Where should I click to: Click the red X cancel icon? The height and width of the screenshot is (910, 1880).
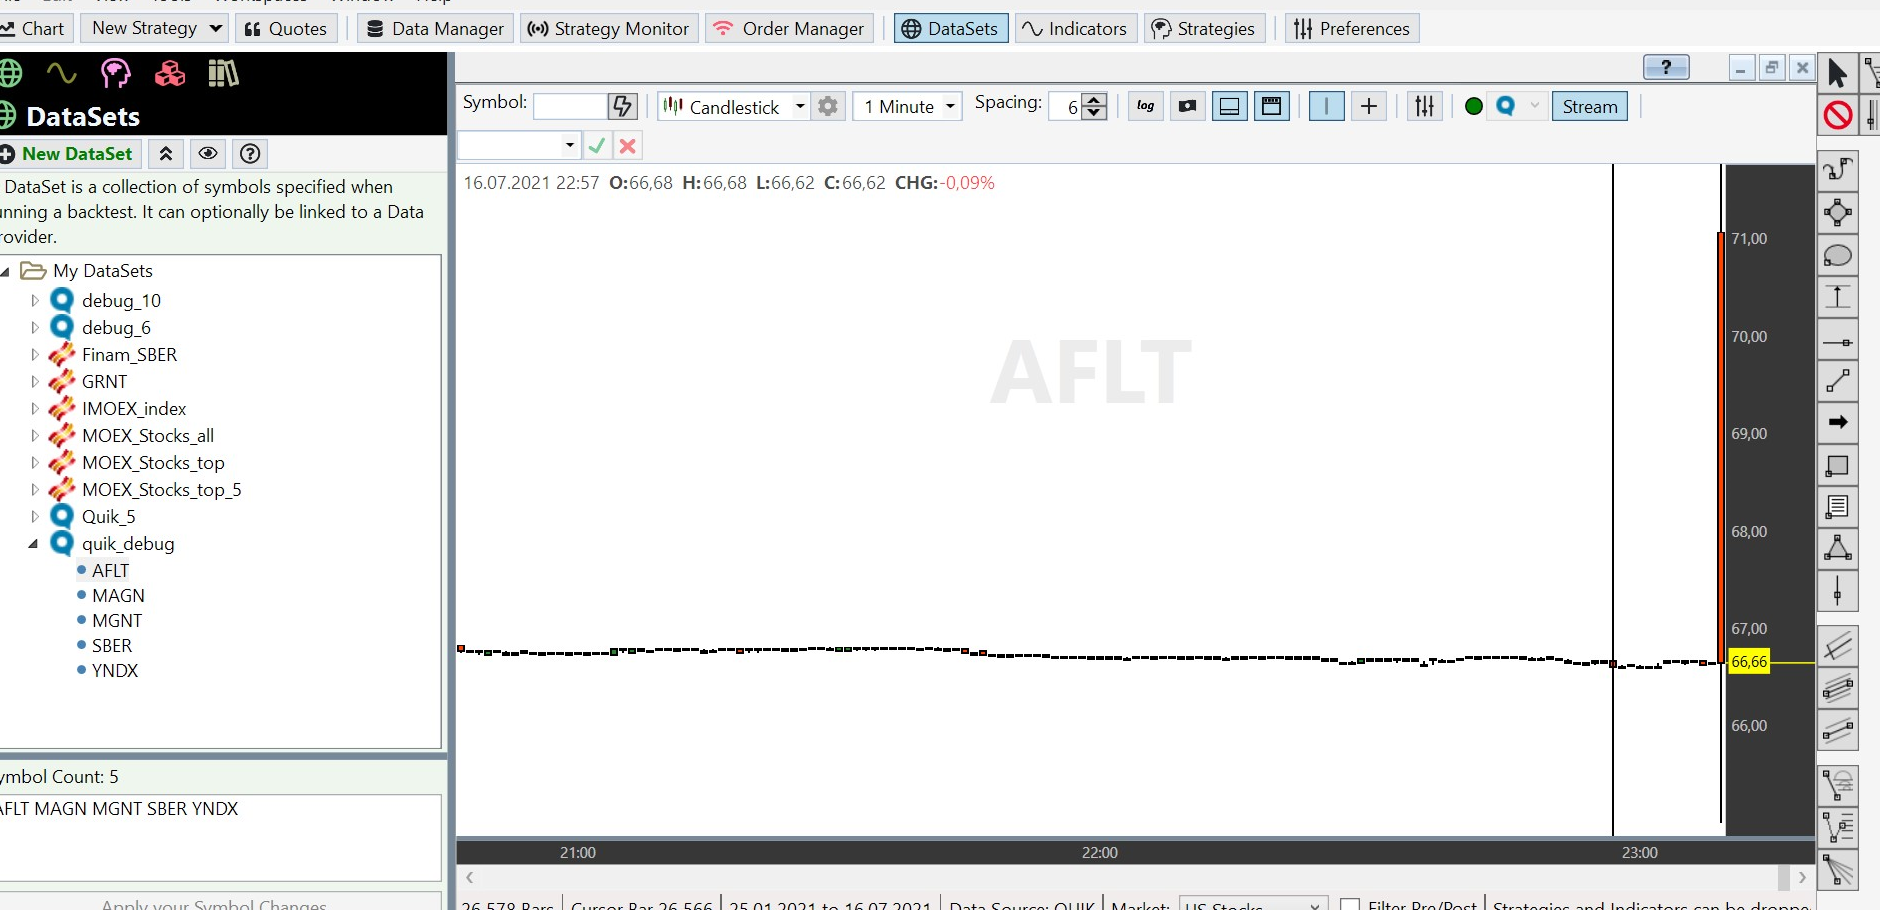(628, 146)
